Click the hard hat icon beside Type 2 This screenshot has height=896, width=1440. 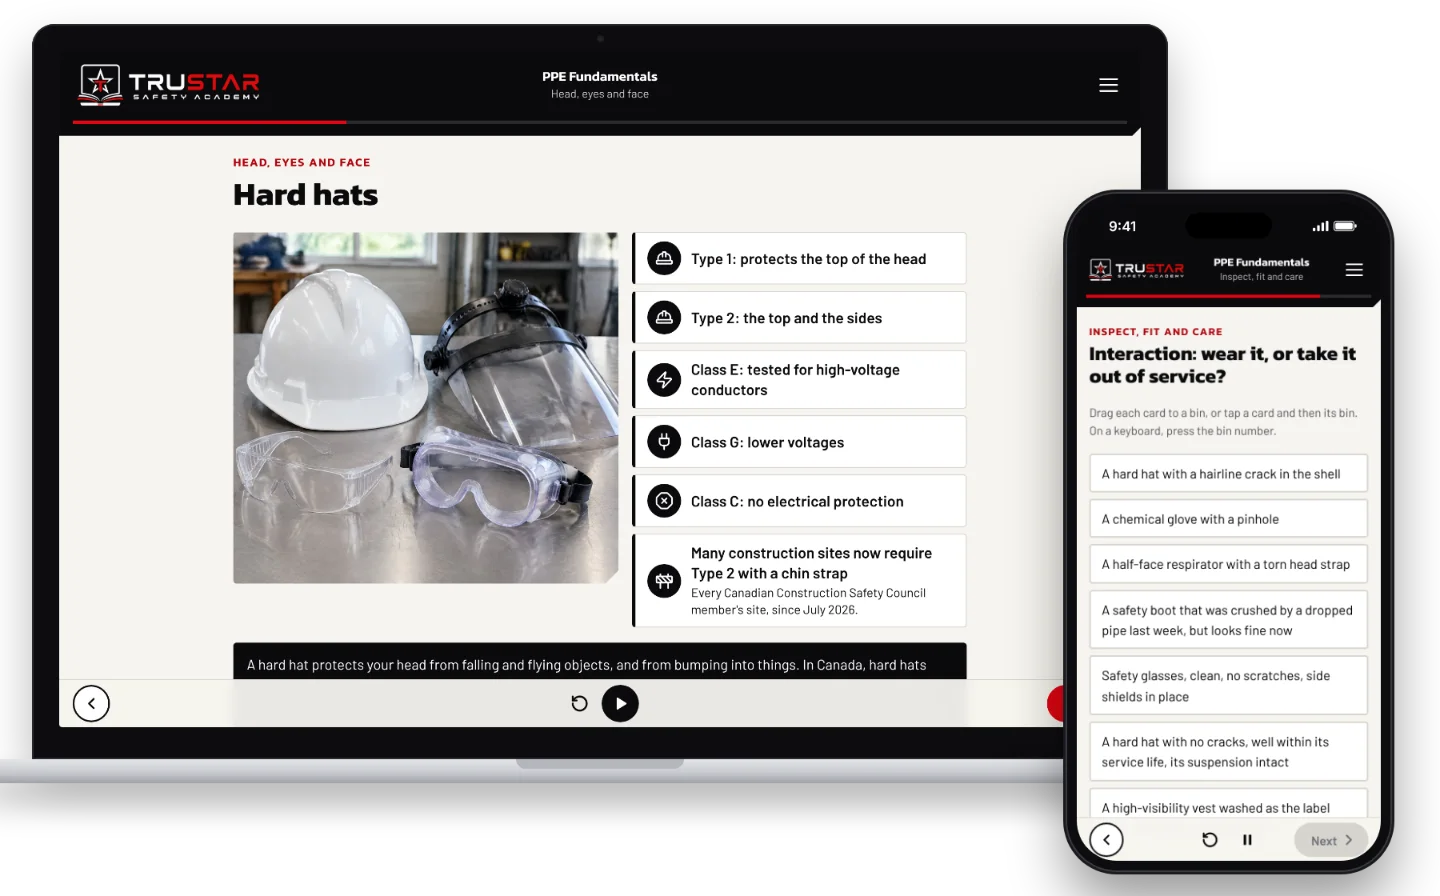[664, 318]
